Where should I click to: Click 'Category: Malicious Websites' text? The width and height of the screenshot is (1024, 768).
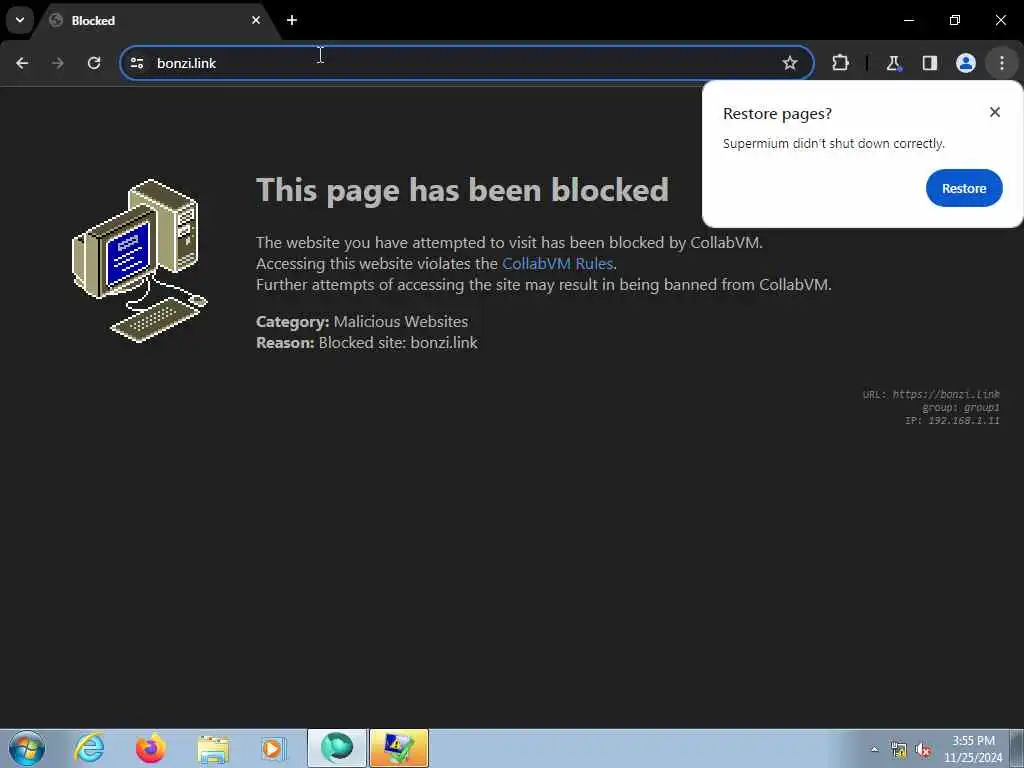(362, 321)
